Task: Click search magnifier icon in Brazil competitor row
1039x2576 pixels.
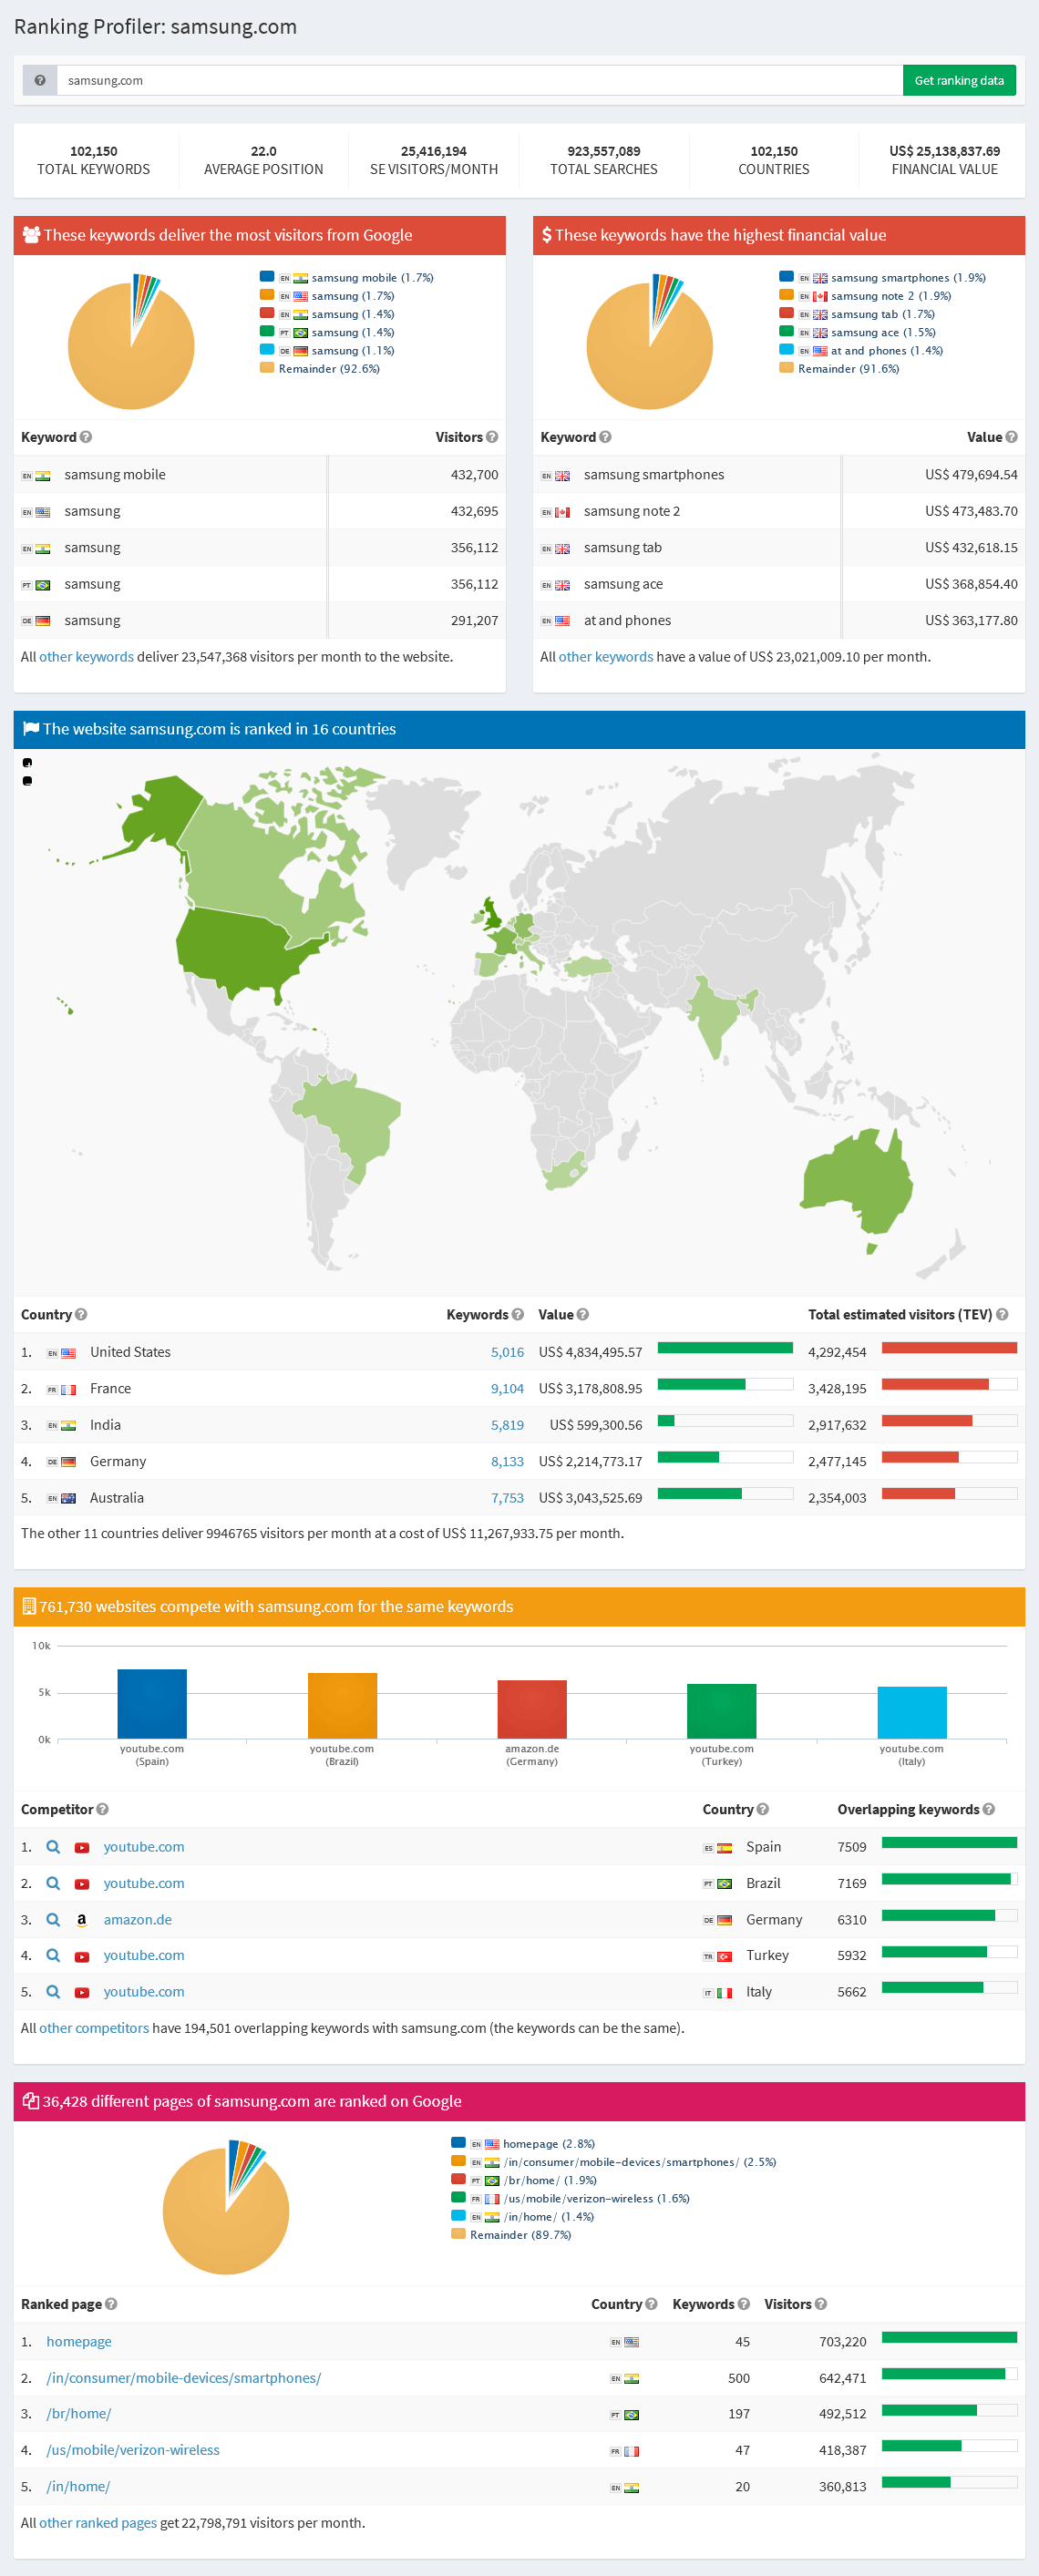Action: [53, 1883]
